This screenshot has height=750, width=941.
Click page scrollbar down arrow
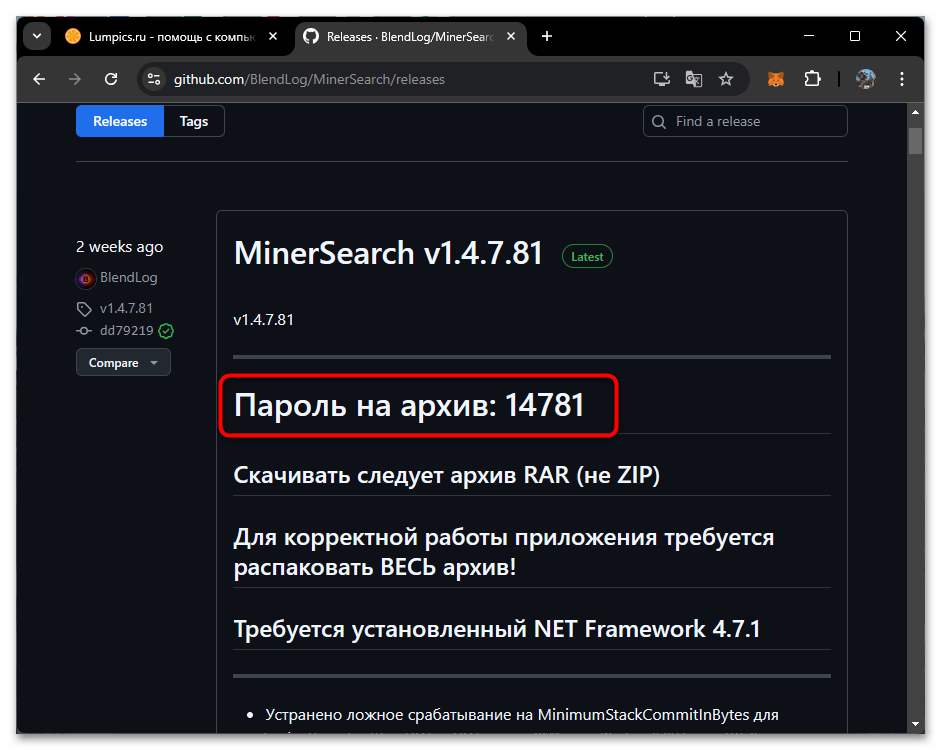[x=915, y=724]
